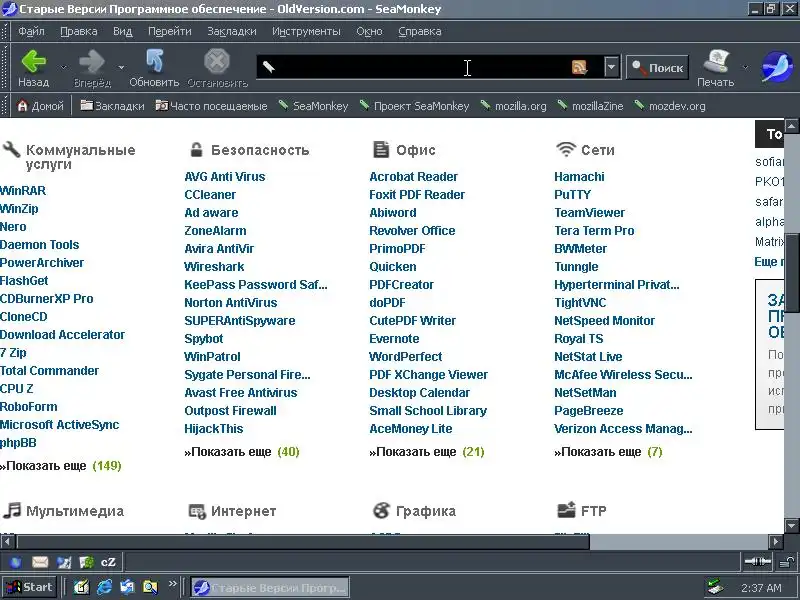Click the vertical scrollbar down arrow

[x=792, y=526]
